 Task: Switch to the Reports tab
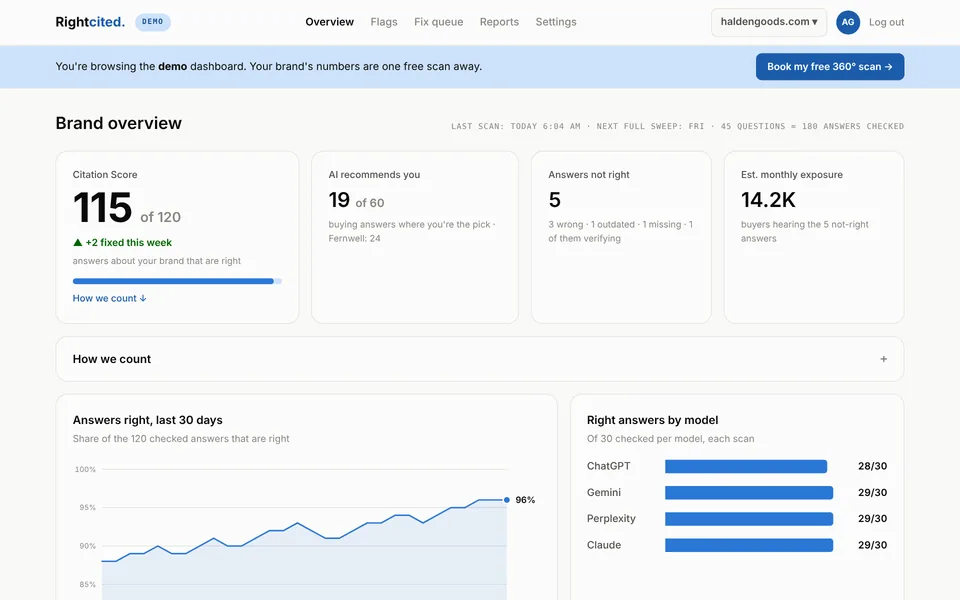pyautogui.click(x=499, y=22)
